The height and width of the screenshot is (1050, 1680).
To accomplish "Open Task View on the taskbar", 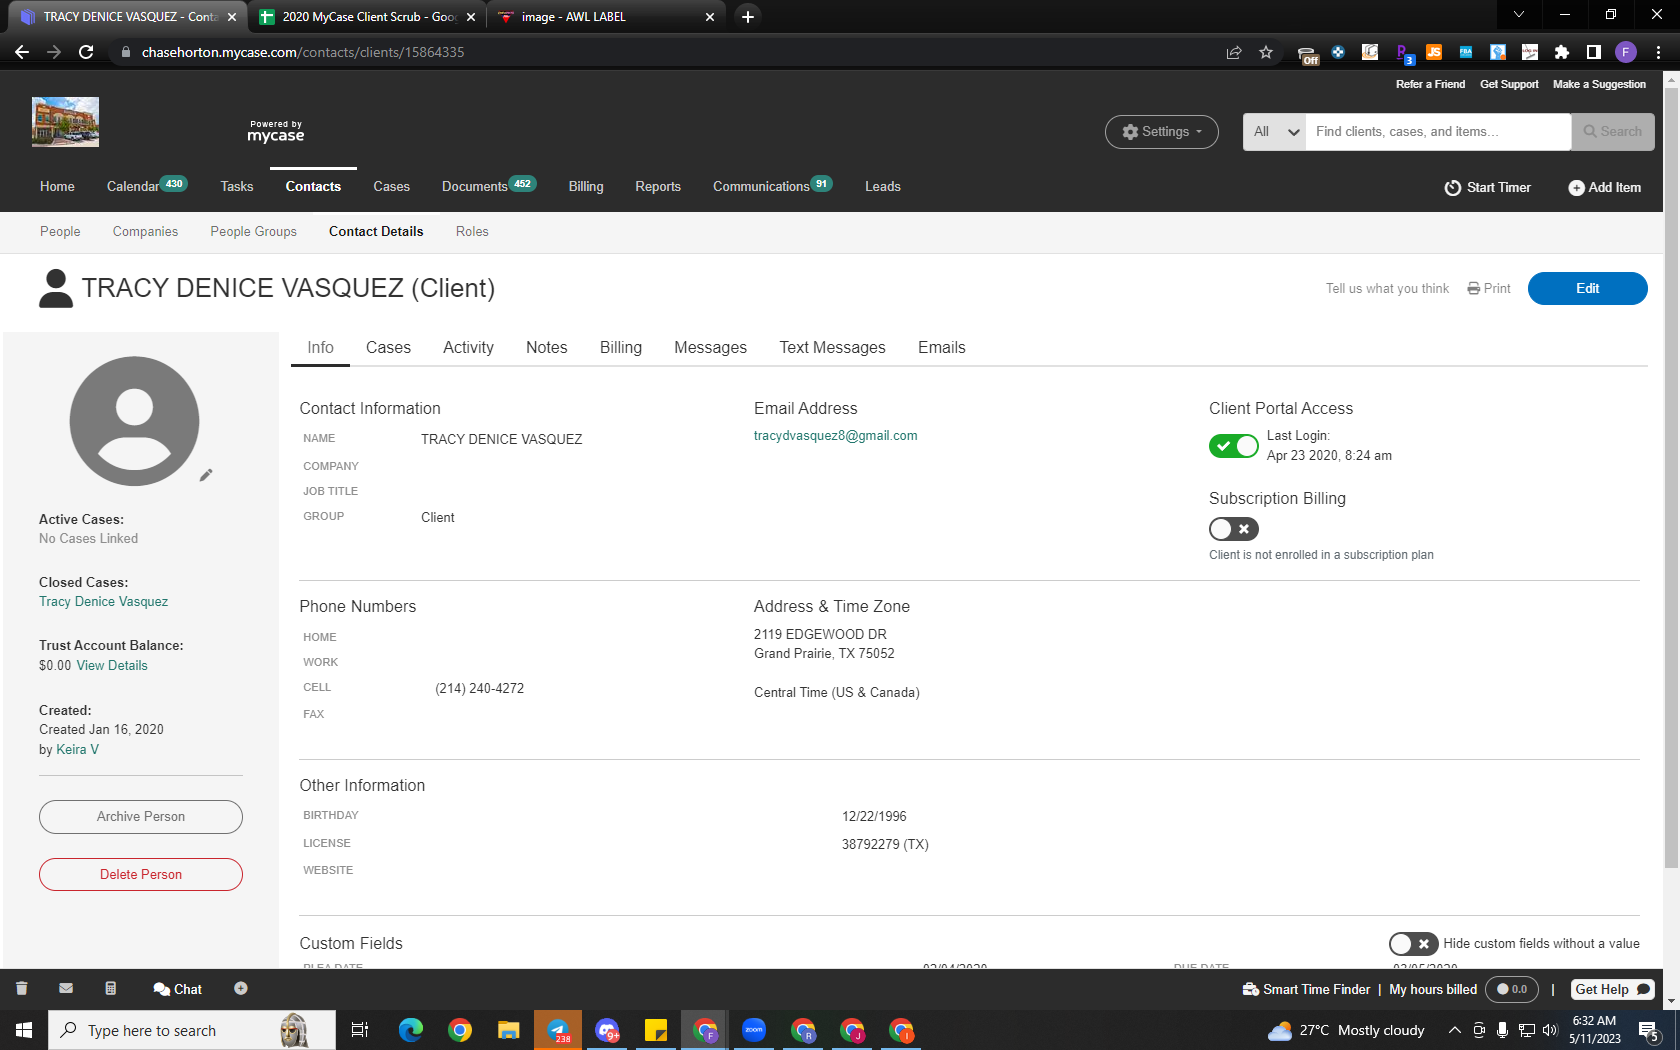I will coord(360,1030).
